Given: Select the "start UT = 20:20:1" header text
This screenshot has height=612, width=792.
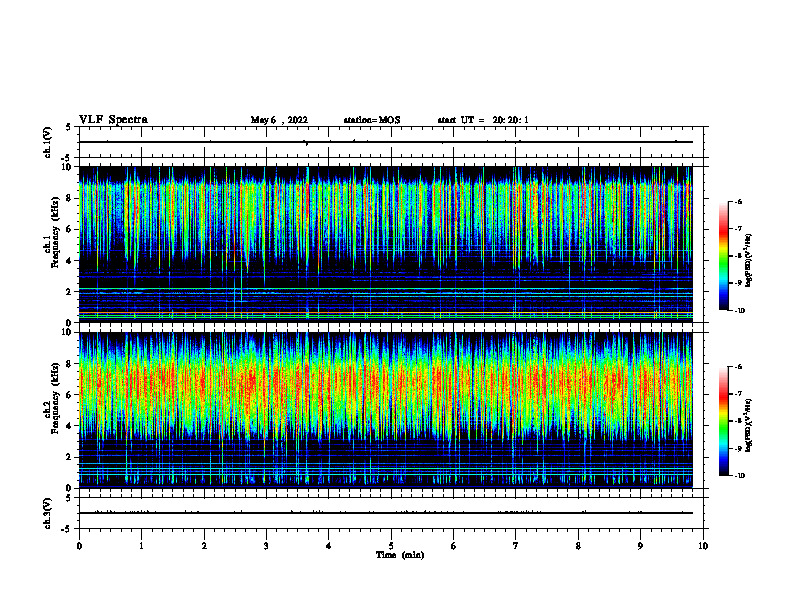Looking at the screenshot, I should [483, 120].
